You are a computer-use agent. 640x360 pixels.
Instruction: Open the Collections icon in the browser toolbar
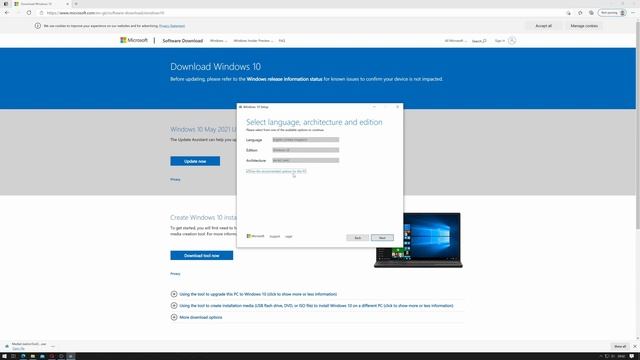(591, 13)
